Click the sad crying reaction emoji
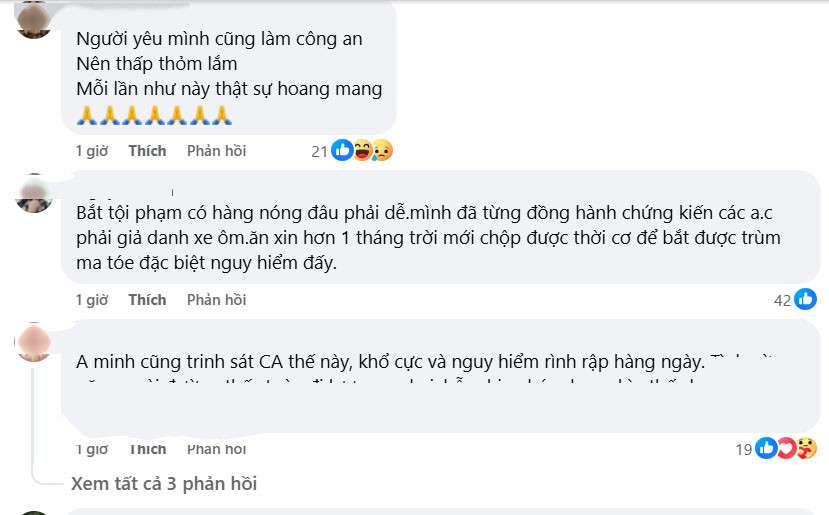Image resolution: width=829 pixels, height=515 pixels. point(380,151)
